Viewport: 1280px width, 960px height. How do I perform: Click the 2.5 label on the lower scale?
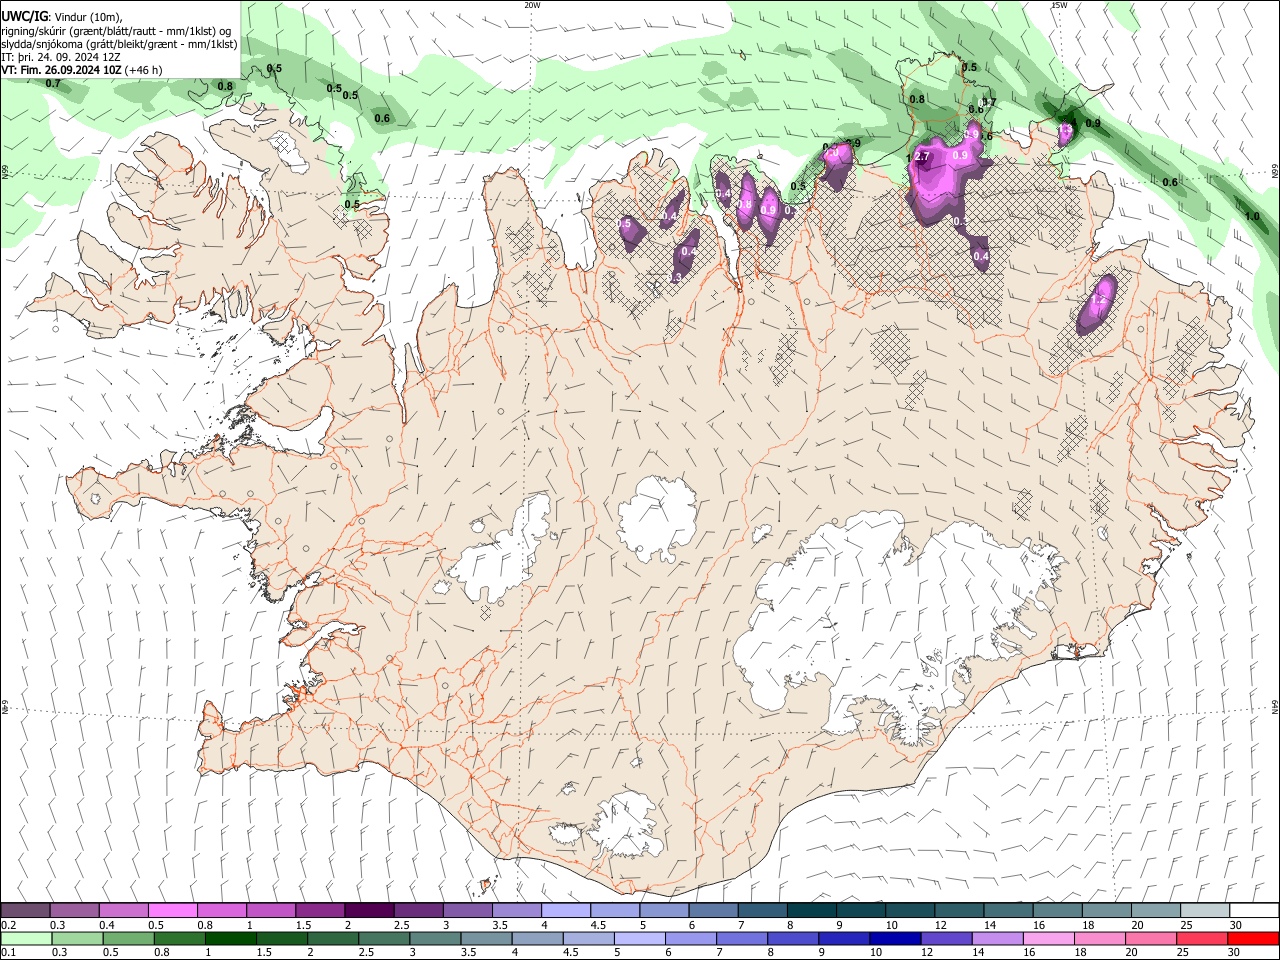pos(367,953)
